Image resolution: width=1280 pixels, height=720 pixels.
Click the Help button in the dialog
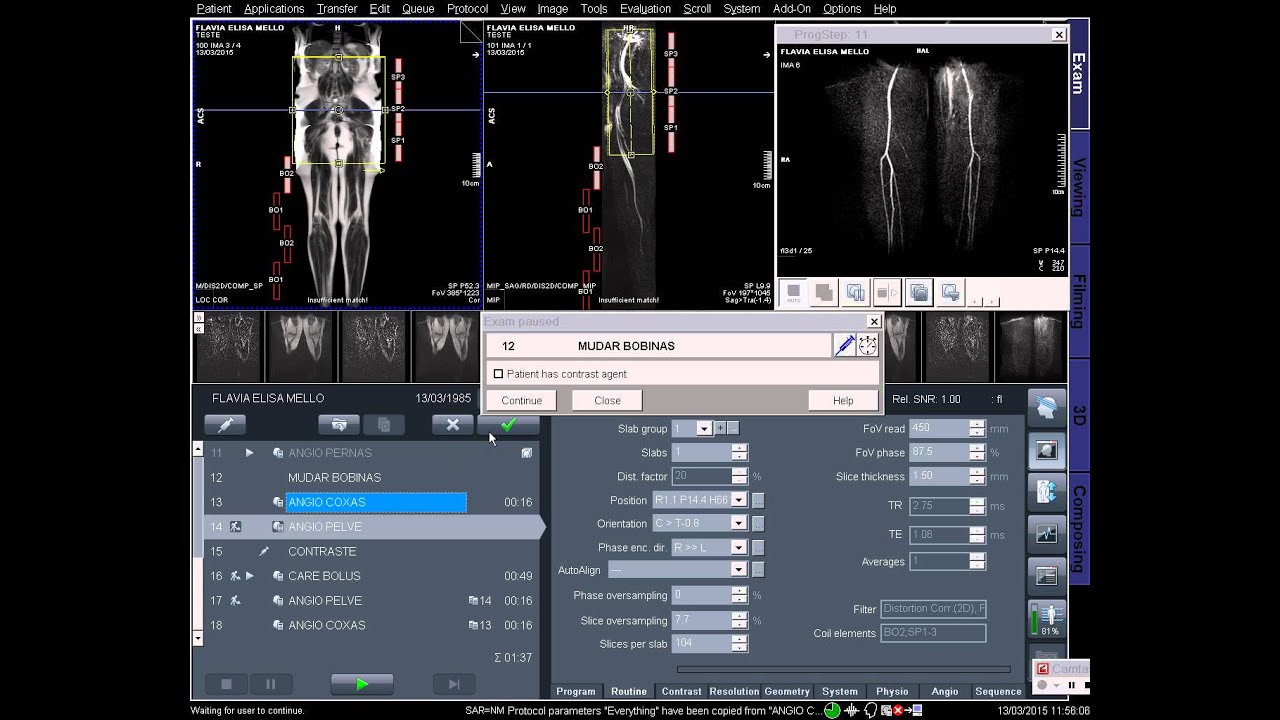click(843, 400)
